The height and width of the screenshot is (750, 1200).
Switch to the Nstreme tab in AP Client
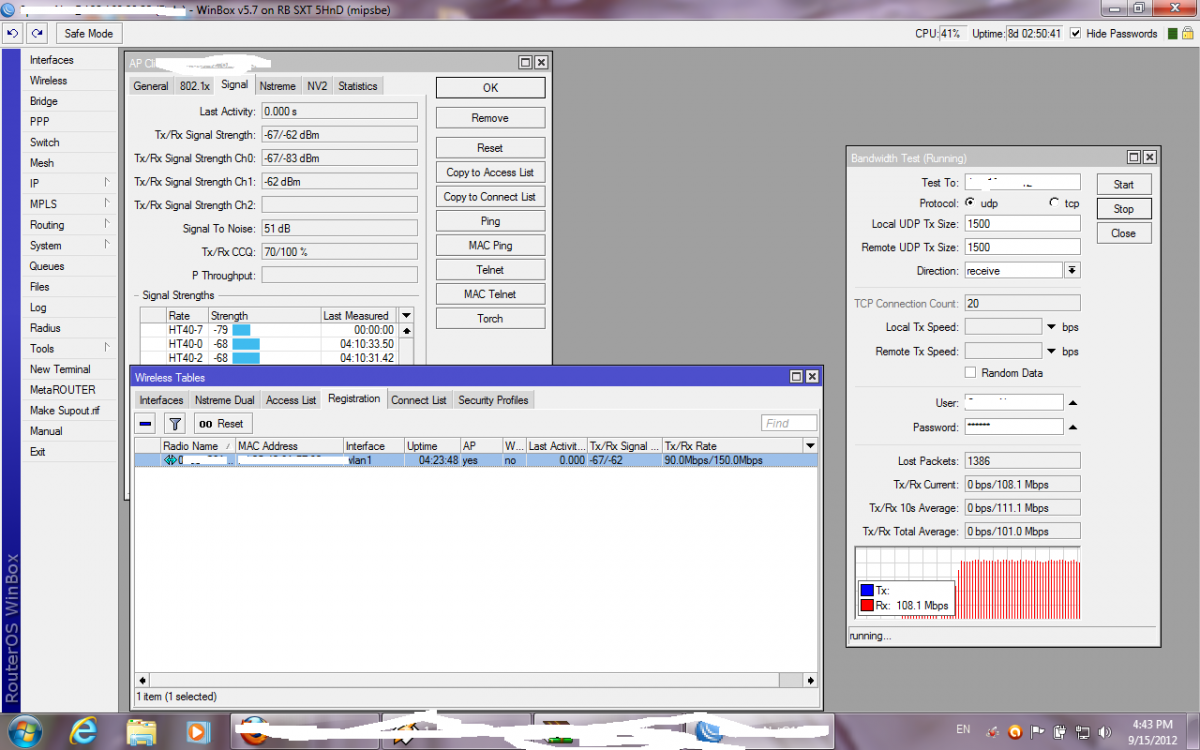(x=277, y=86)
